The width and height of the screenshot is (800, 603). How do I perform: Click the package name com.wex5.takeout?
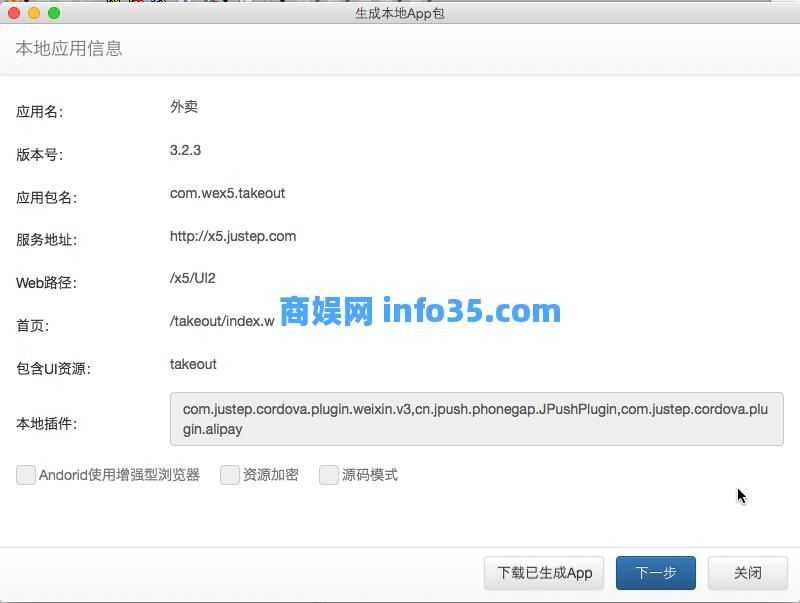227,193
